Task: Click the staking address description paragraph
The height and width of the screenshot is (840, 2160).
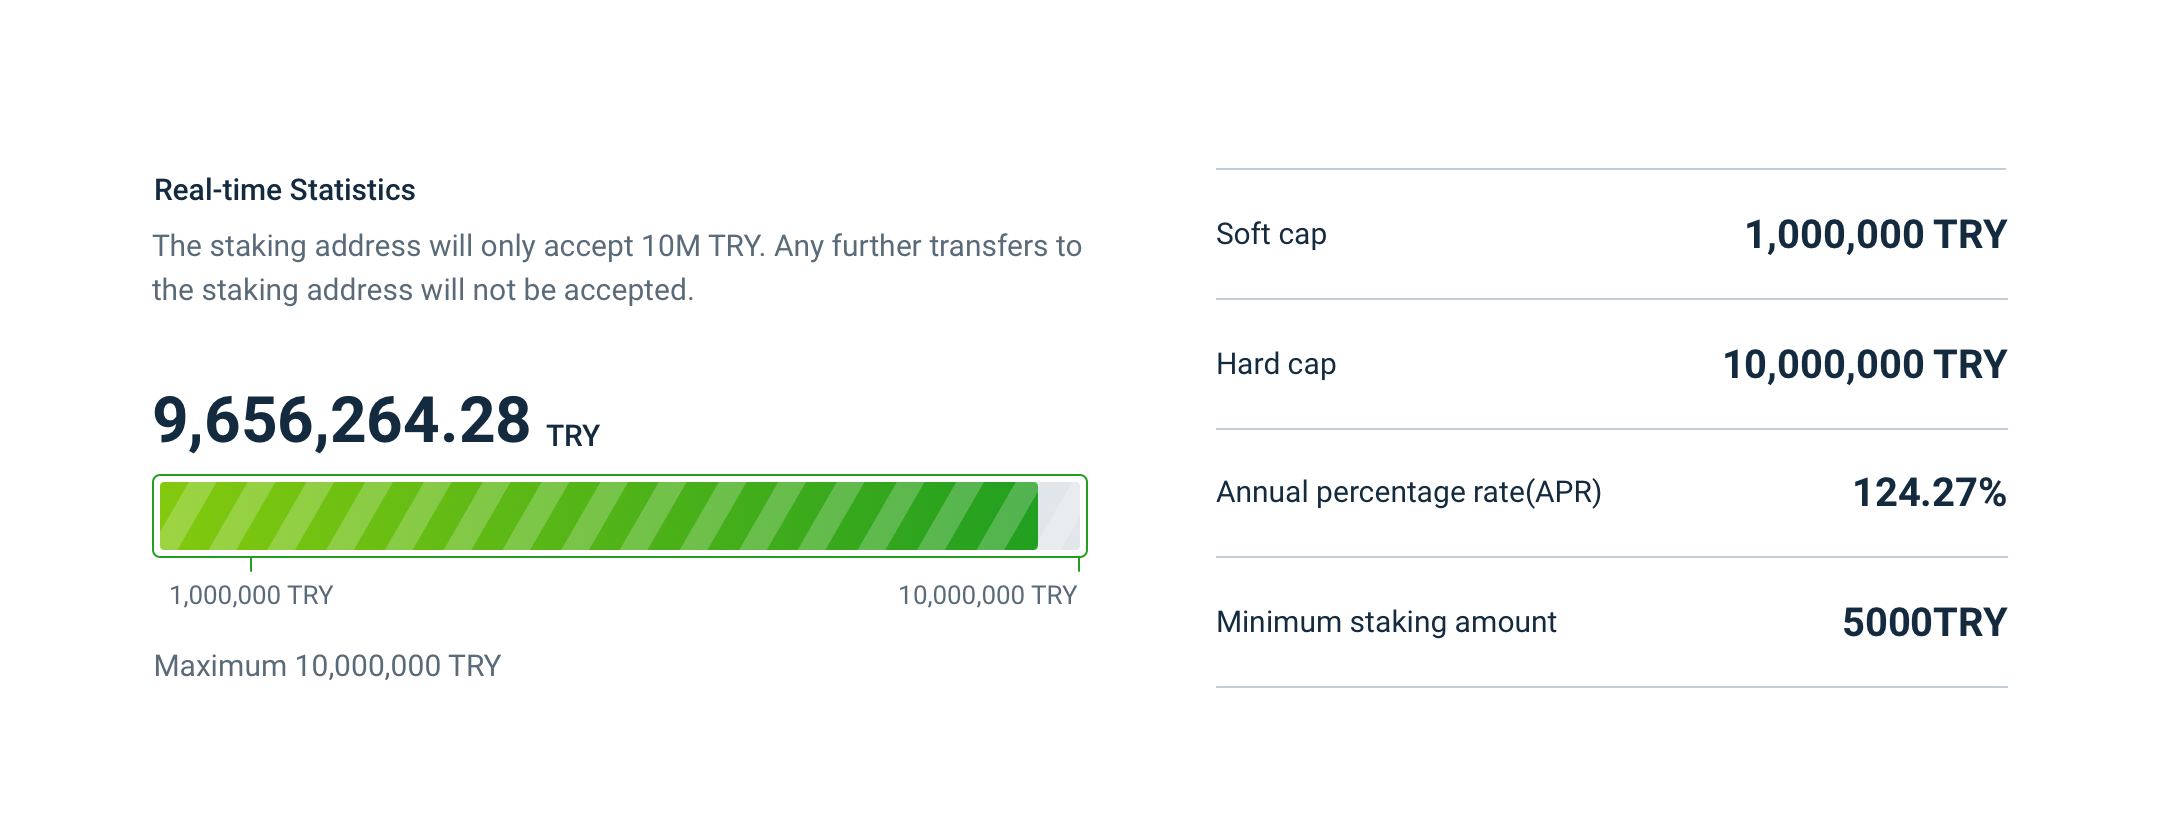Action: tap(617, 268)
